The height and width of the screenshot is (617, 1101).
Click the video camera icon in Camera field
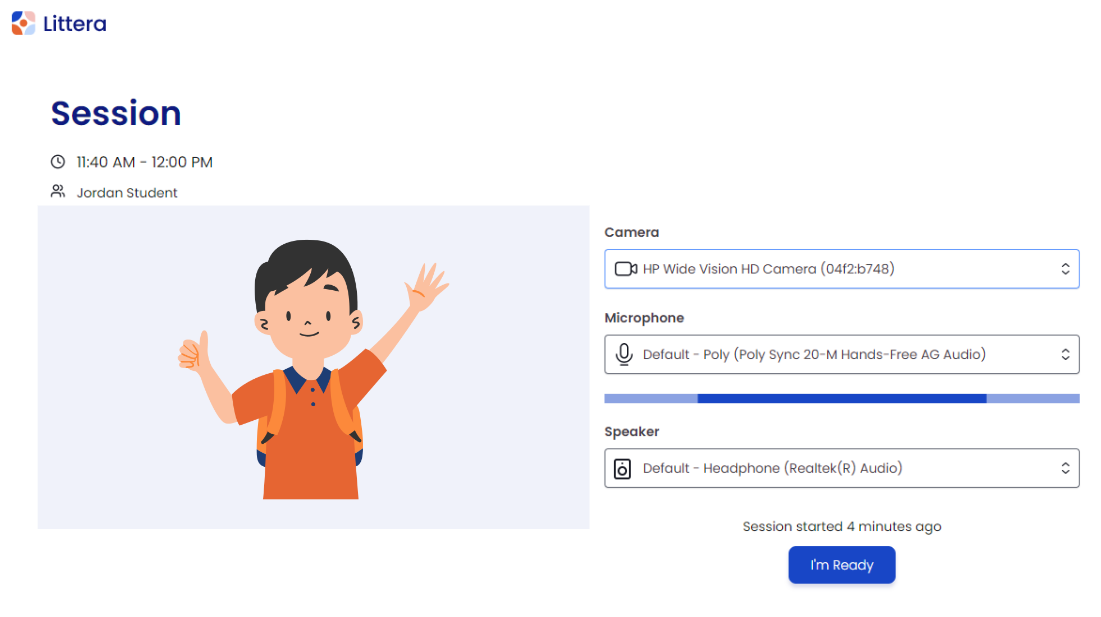coord(625,269)
